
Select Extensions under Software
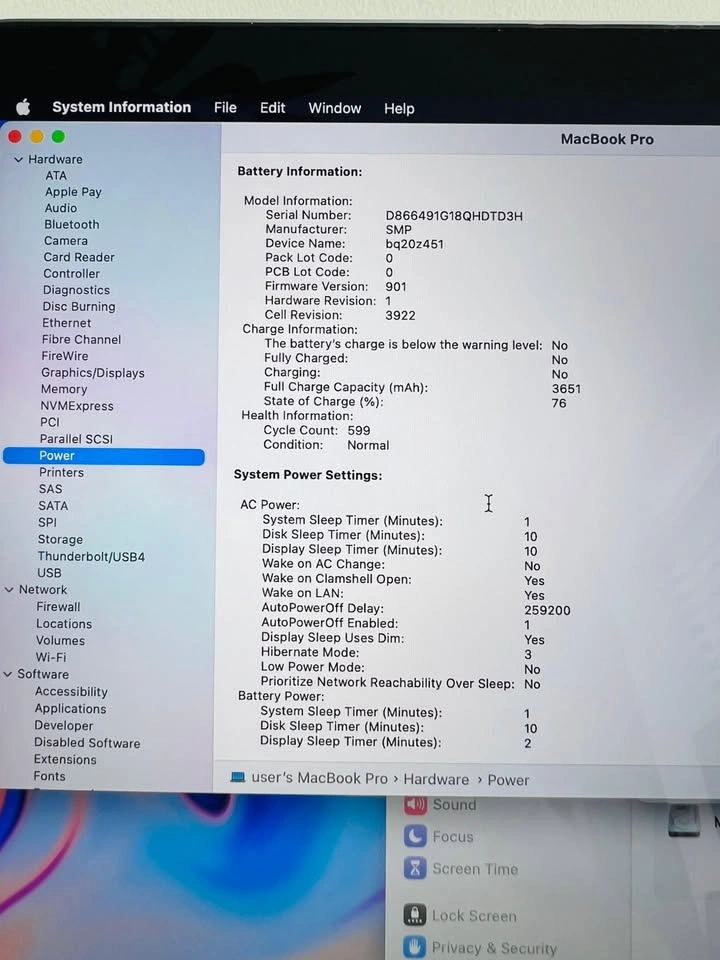[65, 760]
